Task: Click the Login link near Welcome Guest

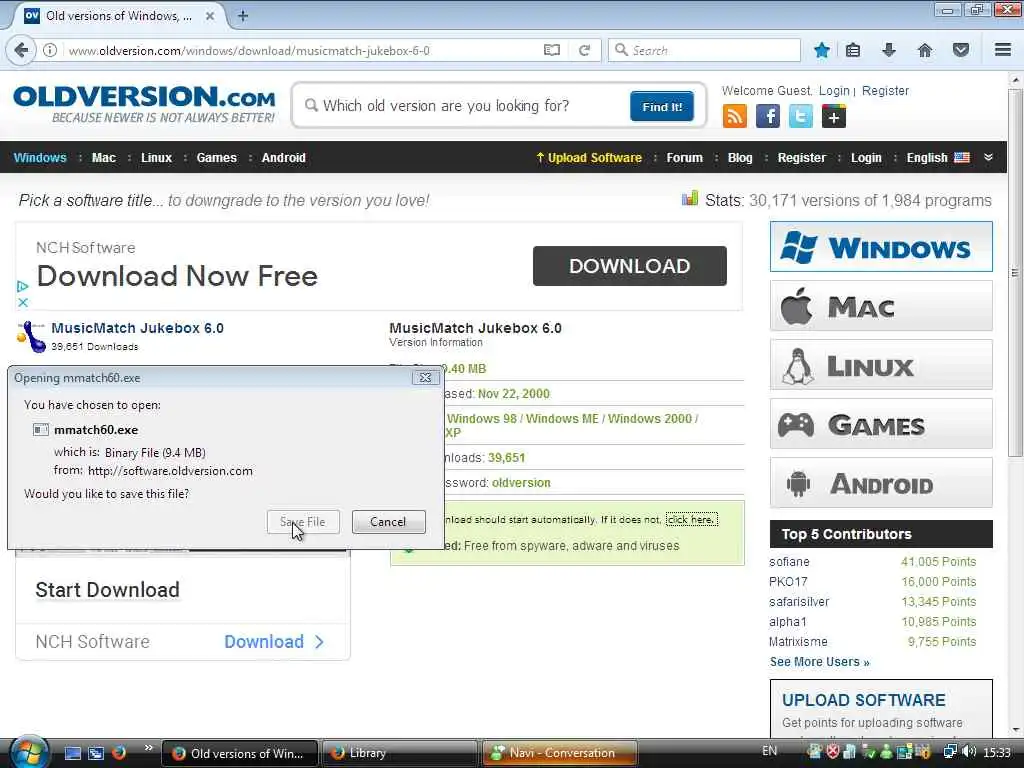Action: pos(834,91)
